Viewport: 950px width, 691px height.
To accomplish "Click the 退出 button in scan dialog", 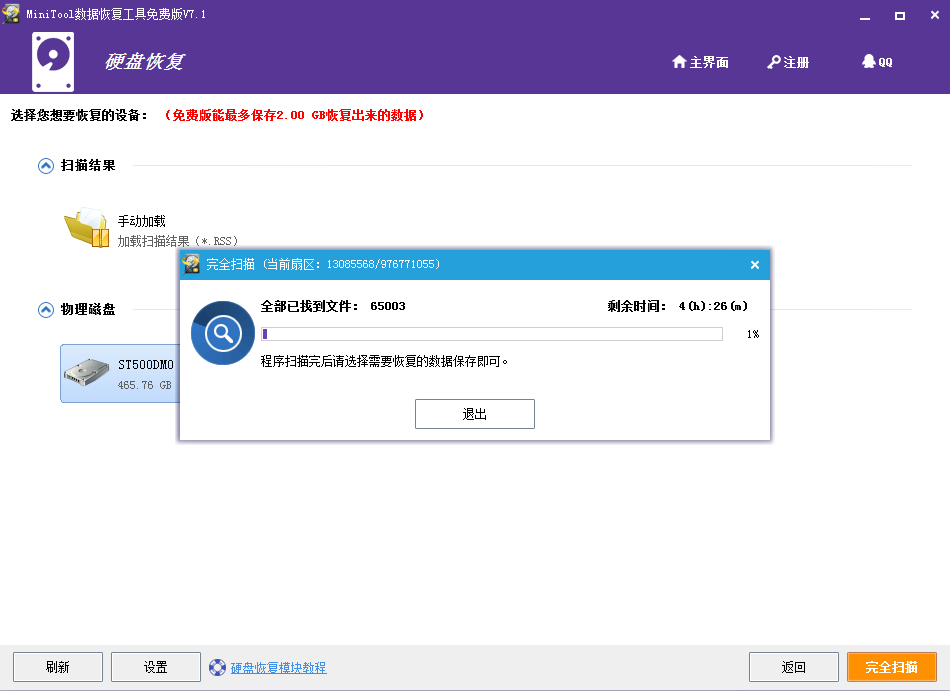I will tap(474, 414).
